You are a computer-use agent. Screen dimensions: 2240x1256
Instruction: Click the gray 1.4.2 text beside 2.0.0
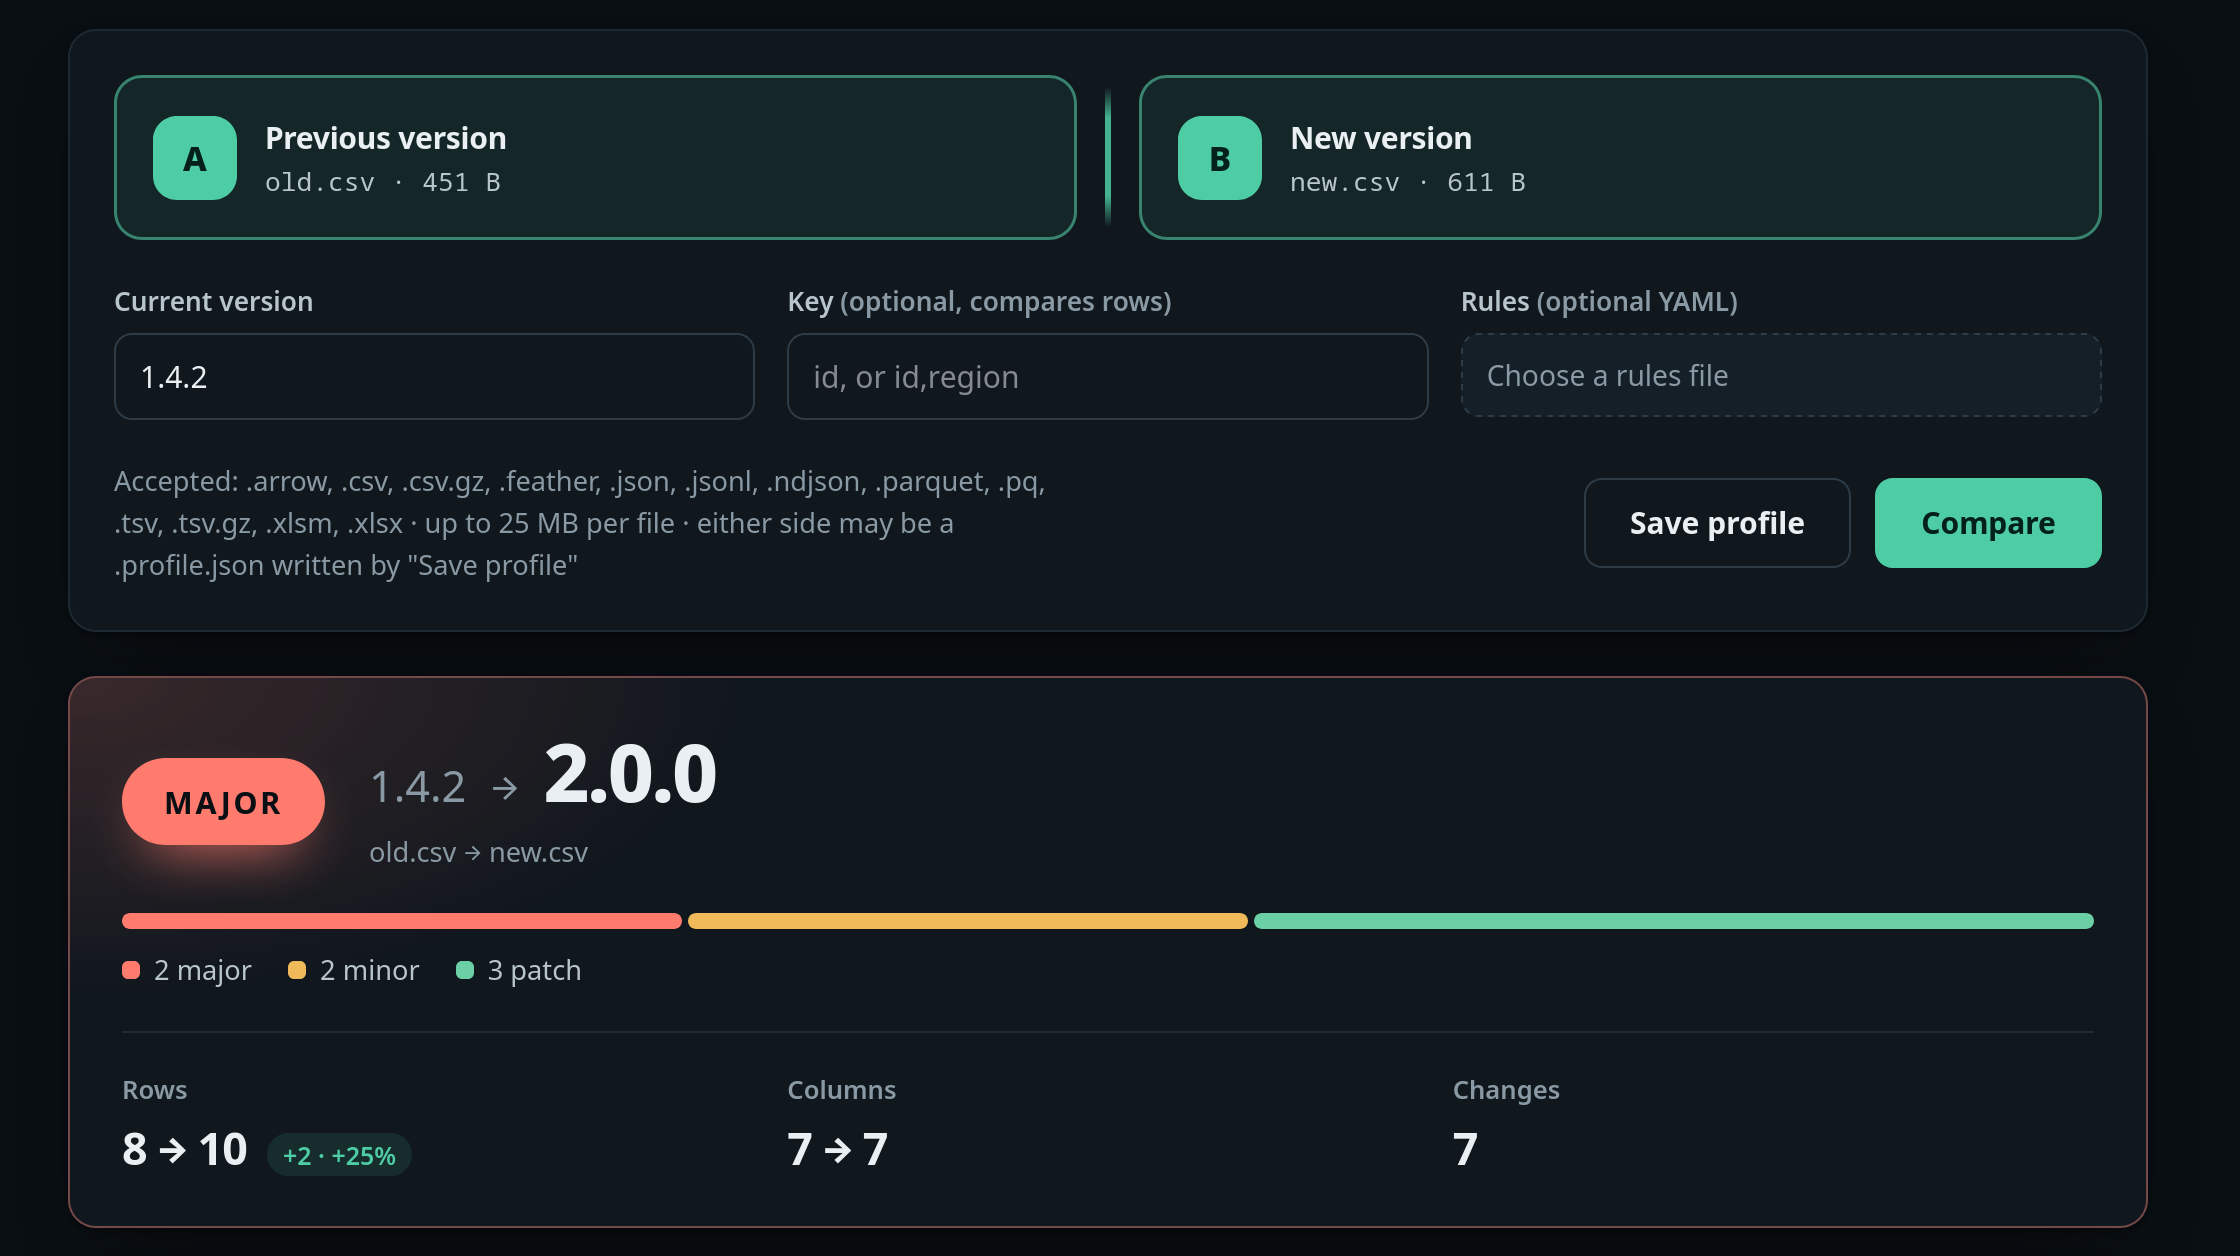(x=418, y=787)
